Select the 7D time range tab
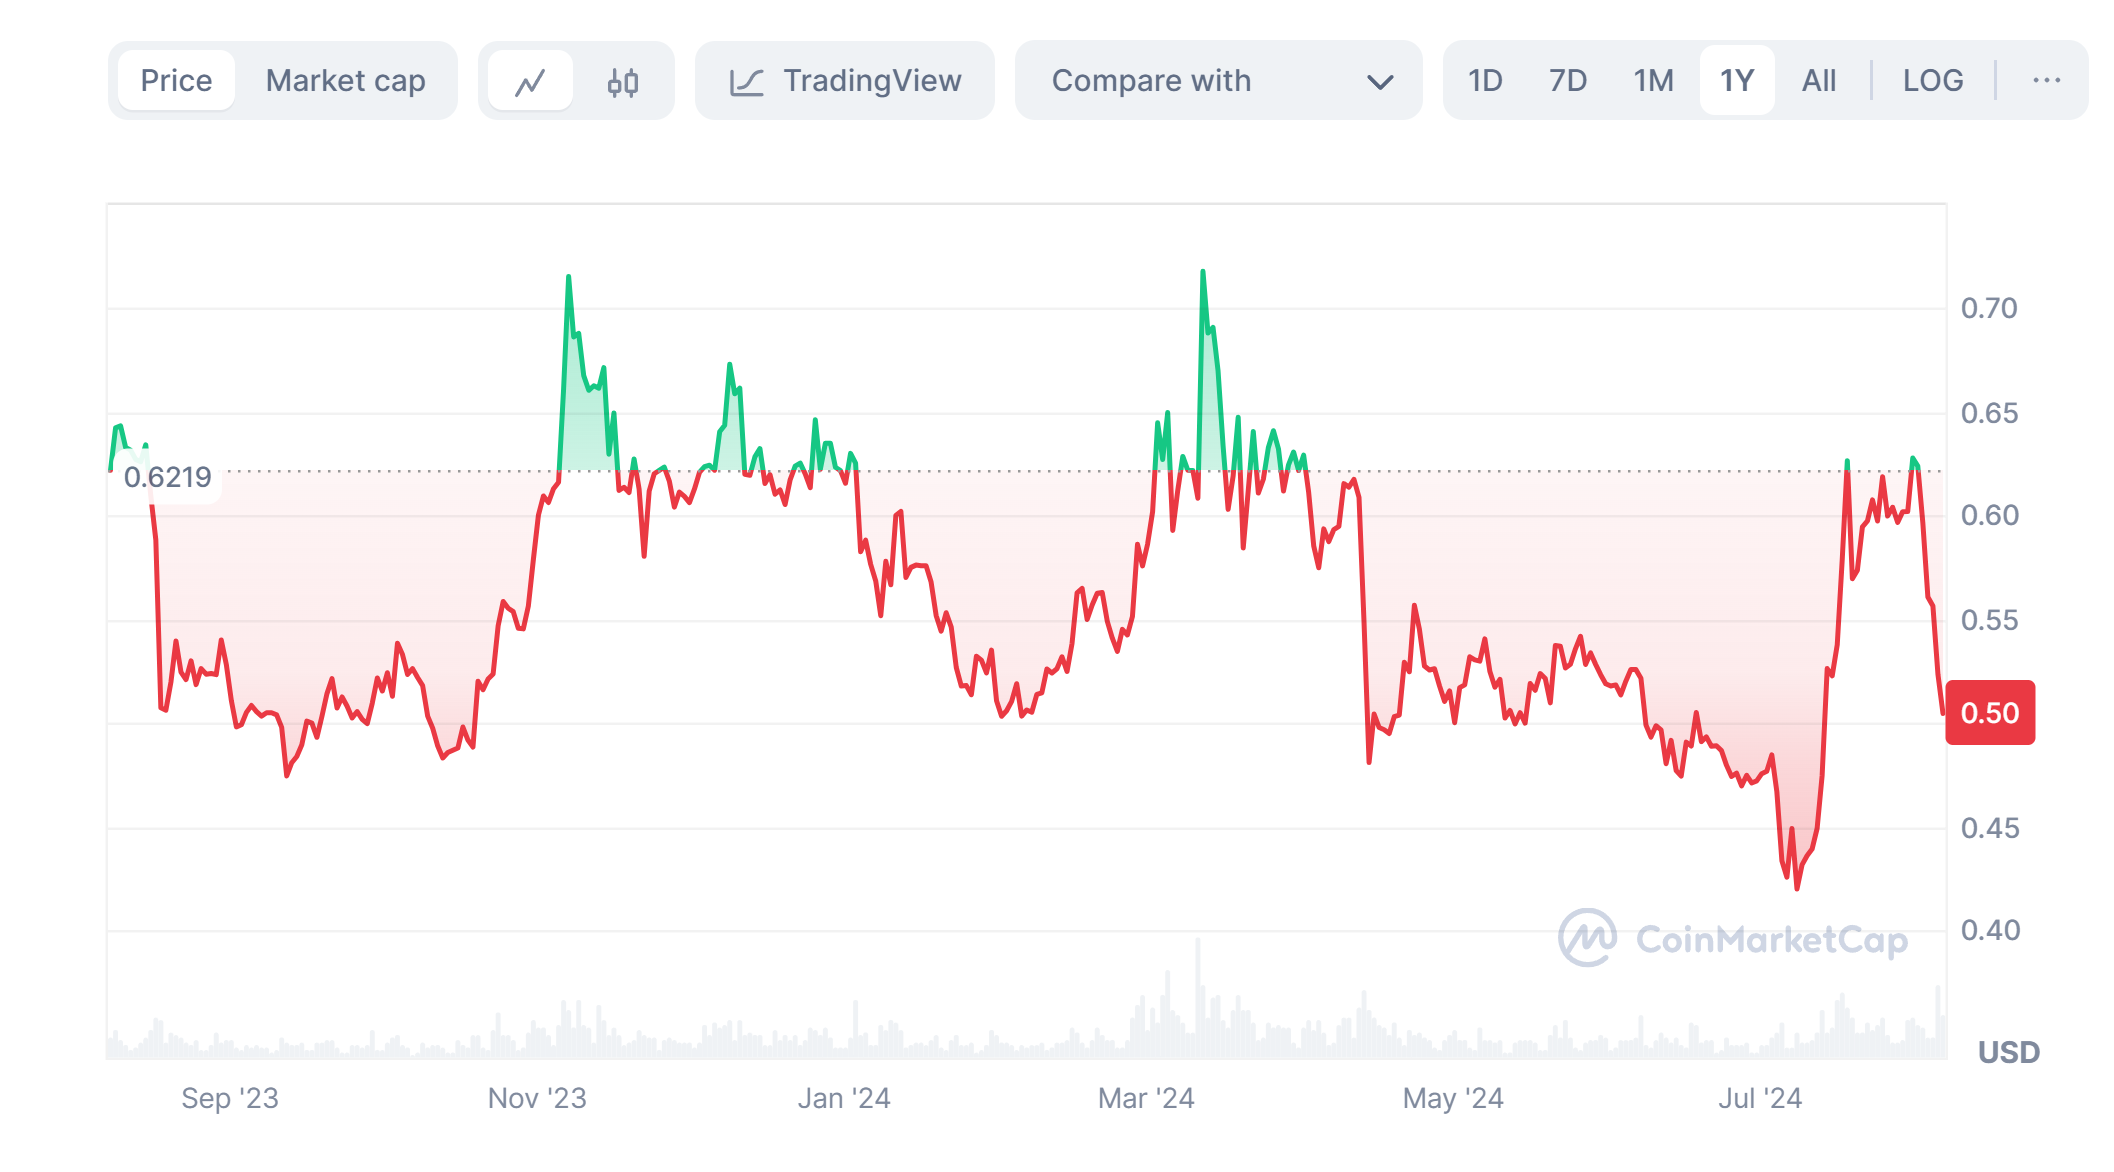 pyautogui.click(x=1568, y=81)
